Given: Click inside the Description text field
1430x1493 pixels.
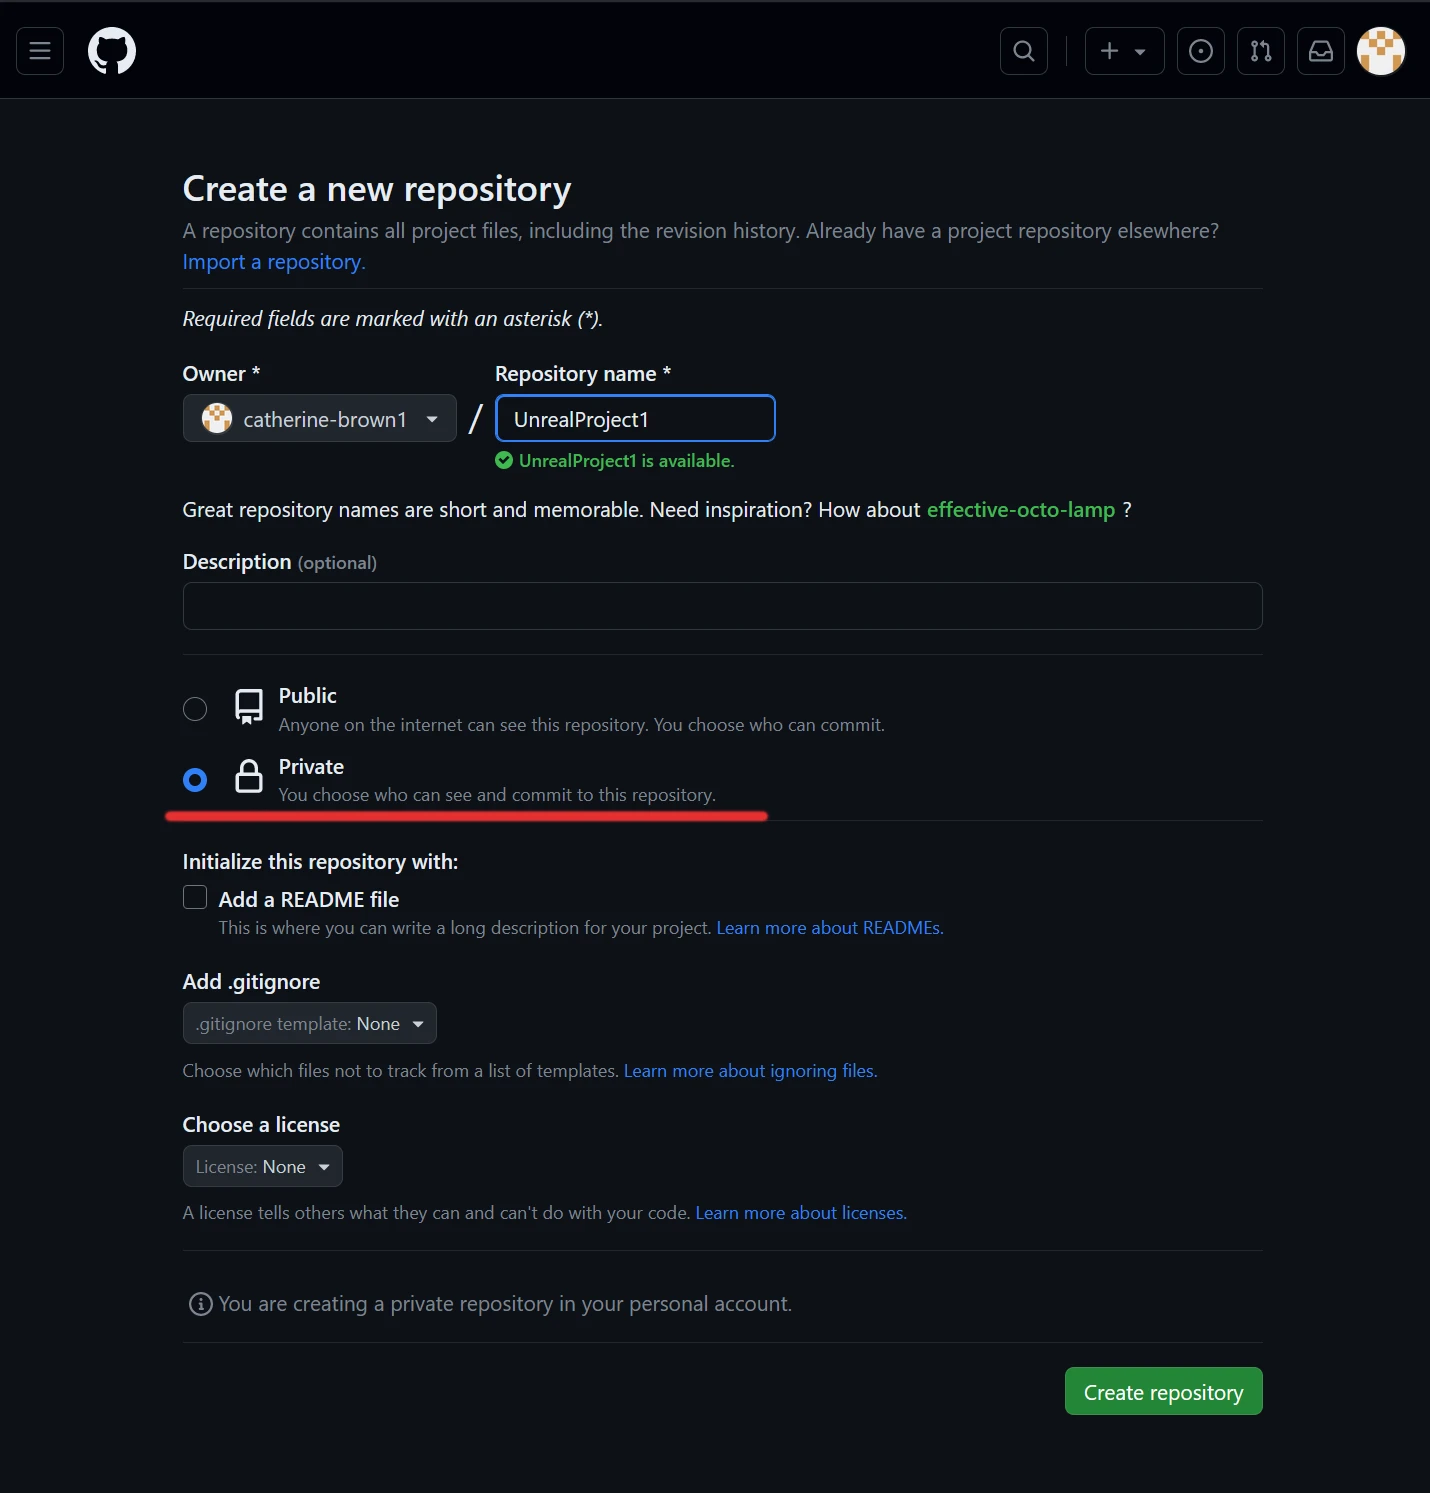Looking at the screenshot, I should tap(721, 606).
